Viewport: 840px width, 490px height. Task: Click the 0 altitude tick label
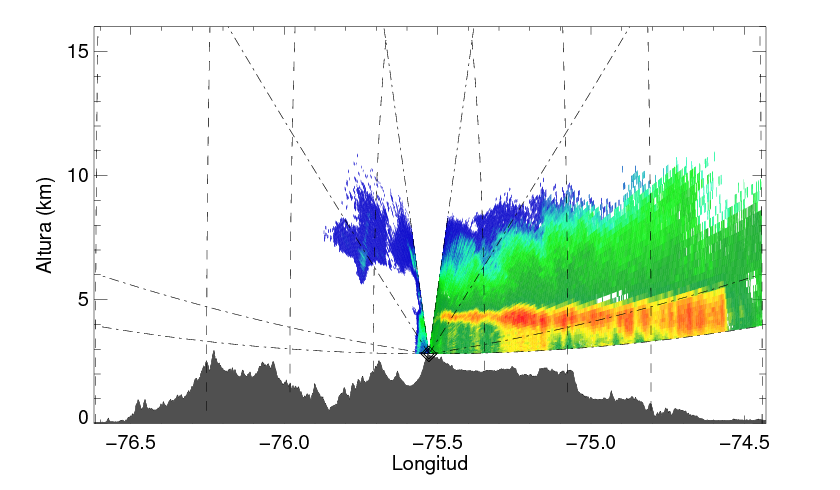tap(82, 418)
